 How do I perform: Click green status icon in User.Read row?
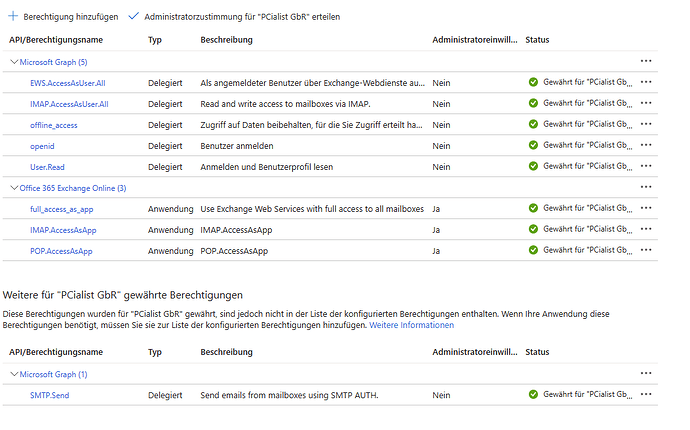point(533,166)
